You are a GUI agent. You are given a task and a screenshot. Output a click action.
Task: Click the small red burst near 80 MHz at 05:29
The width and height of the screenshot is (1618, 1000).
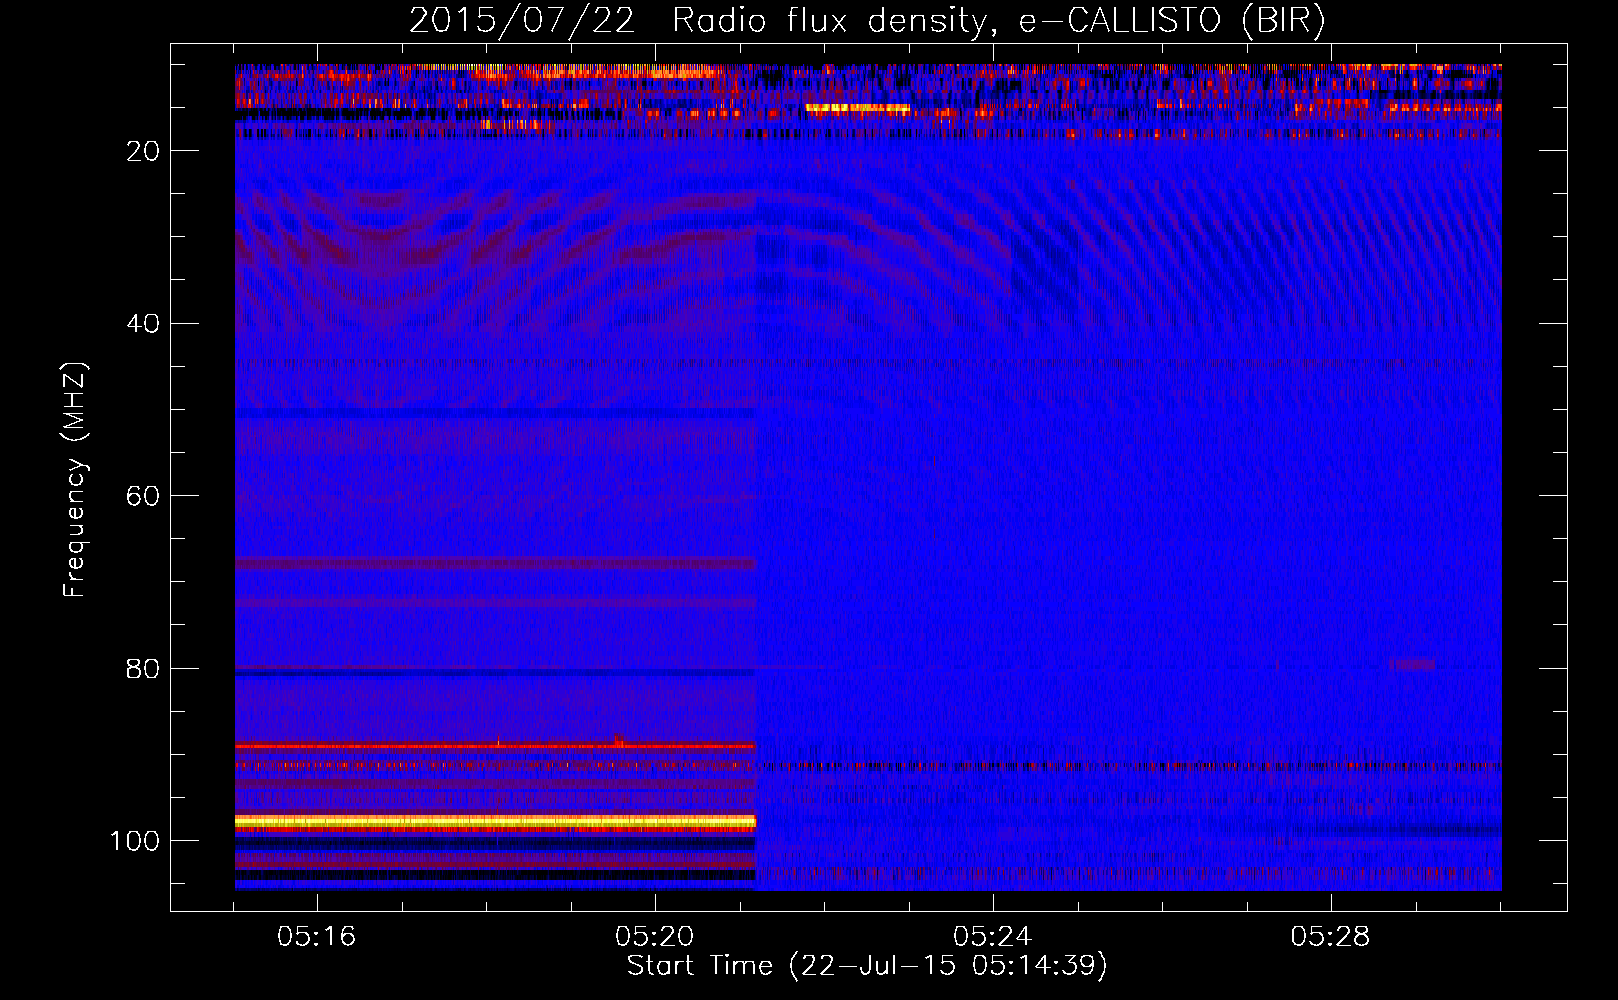coord(1414,664)
